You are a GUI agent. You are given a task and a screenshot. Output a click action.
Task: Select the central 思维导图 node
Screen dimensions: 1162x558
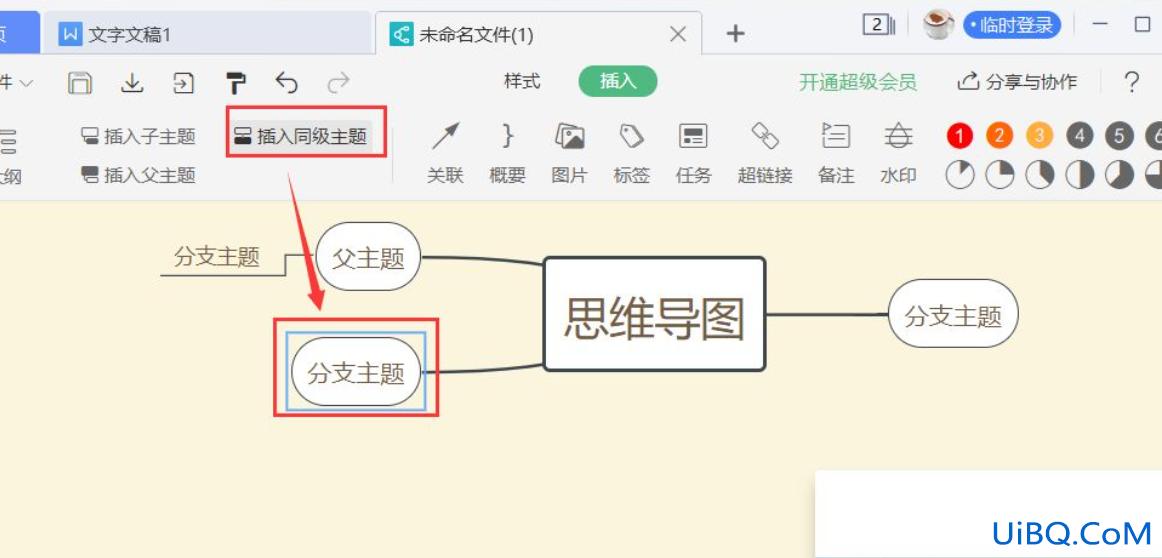point(654,314)
